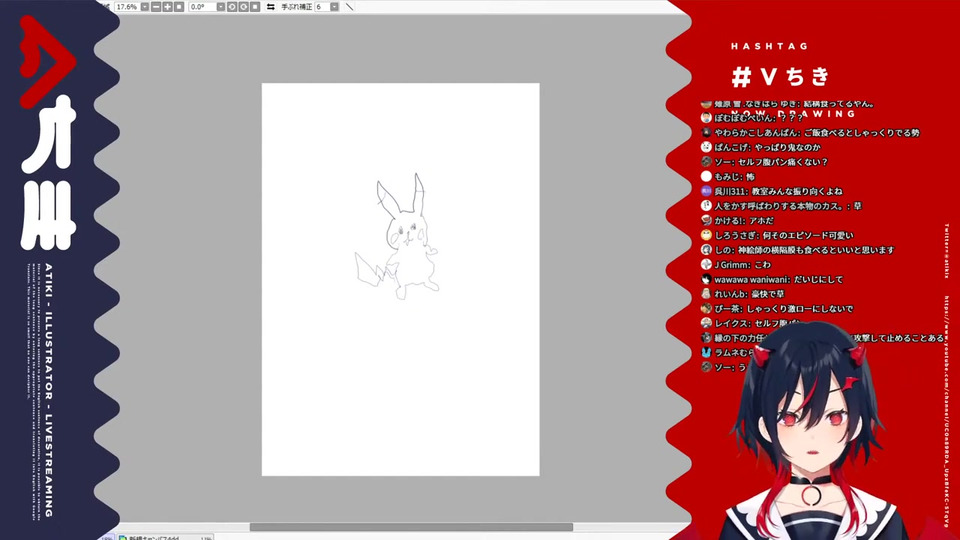960x540 pixels.
Task: Rotate canvas clockwise using second rotation icon
Action: tap(243, 7)
